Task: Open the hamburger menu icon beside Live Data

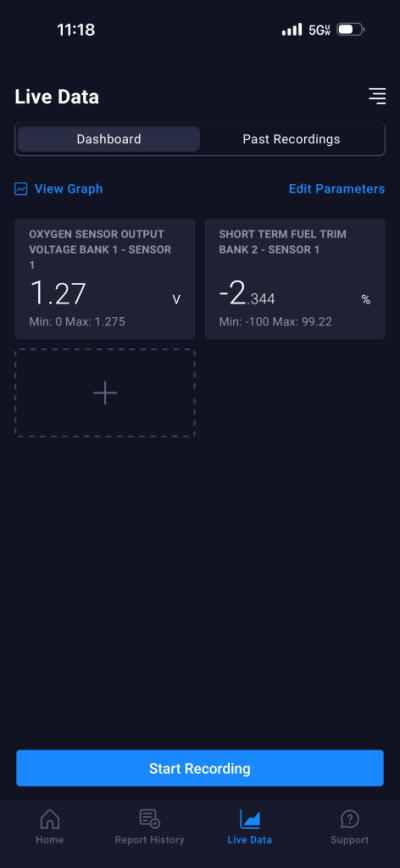Action: click(377, 96)
